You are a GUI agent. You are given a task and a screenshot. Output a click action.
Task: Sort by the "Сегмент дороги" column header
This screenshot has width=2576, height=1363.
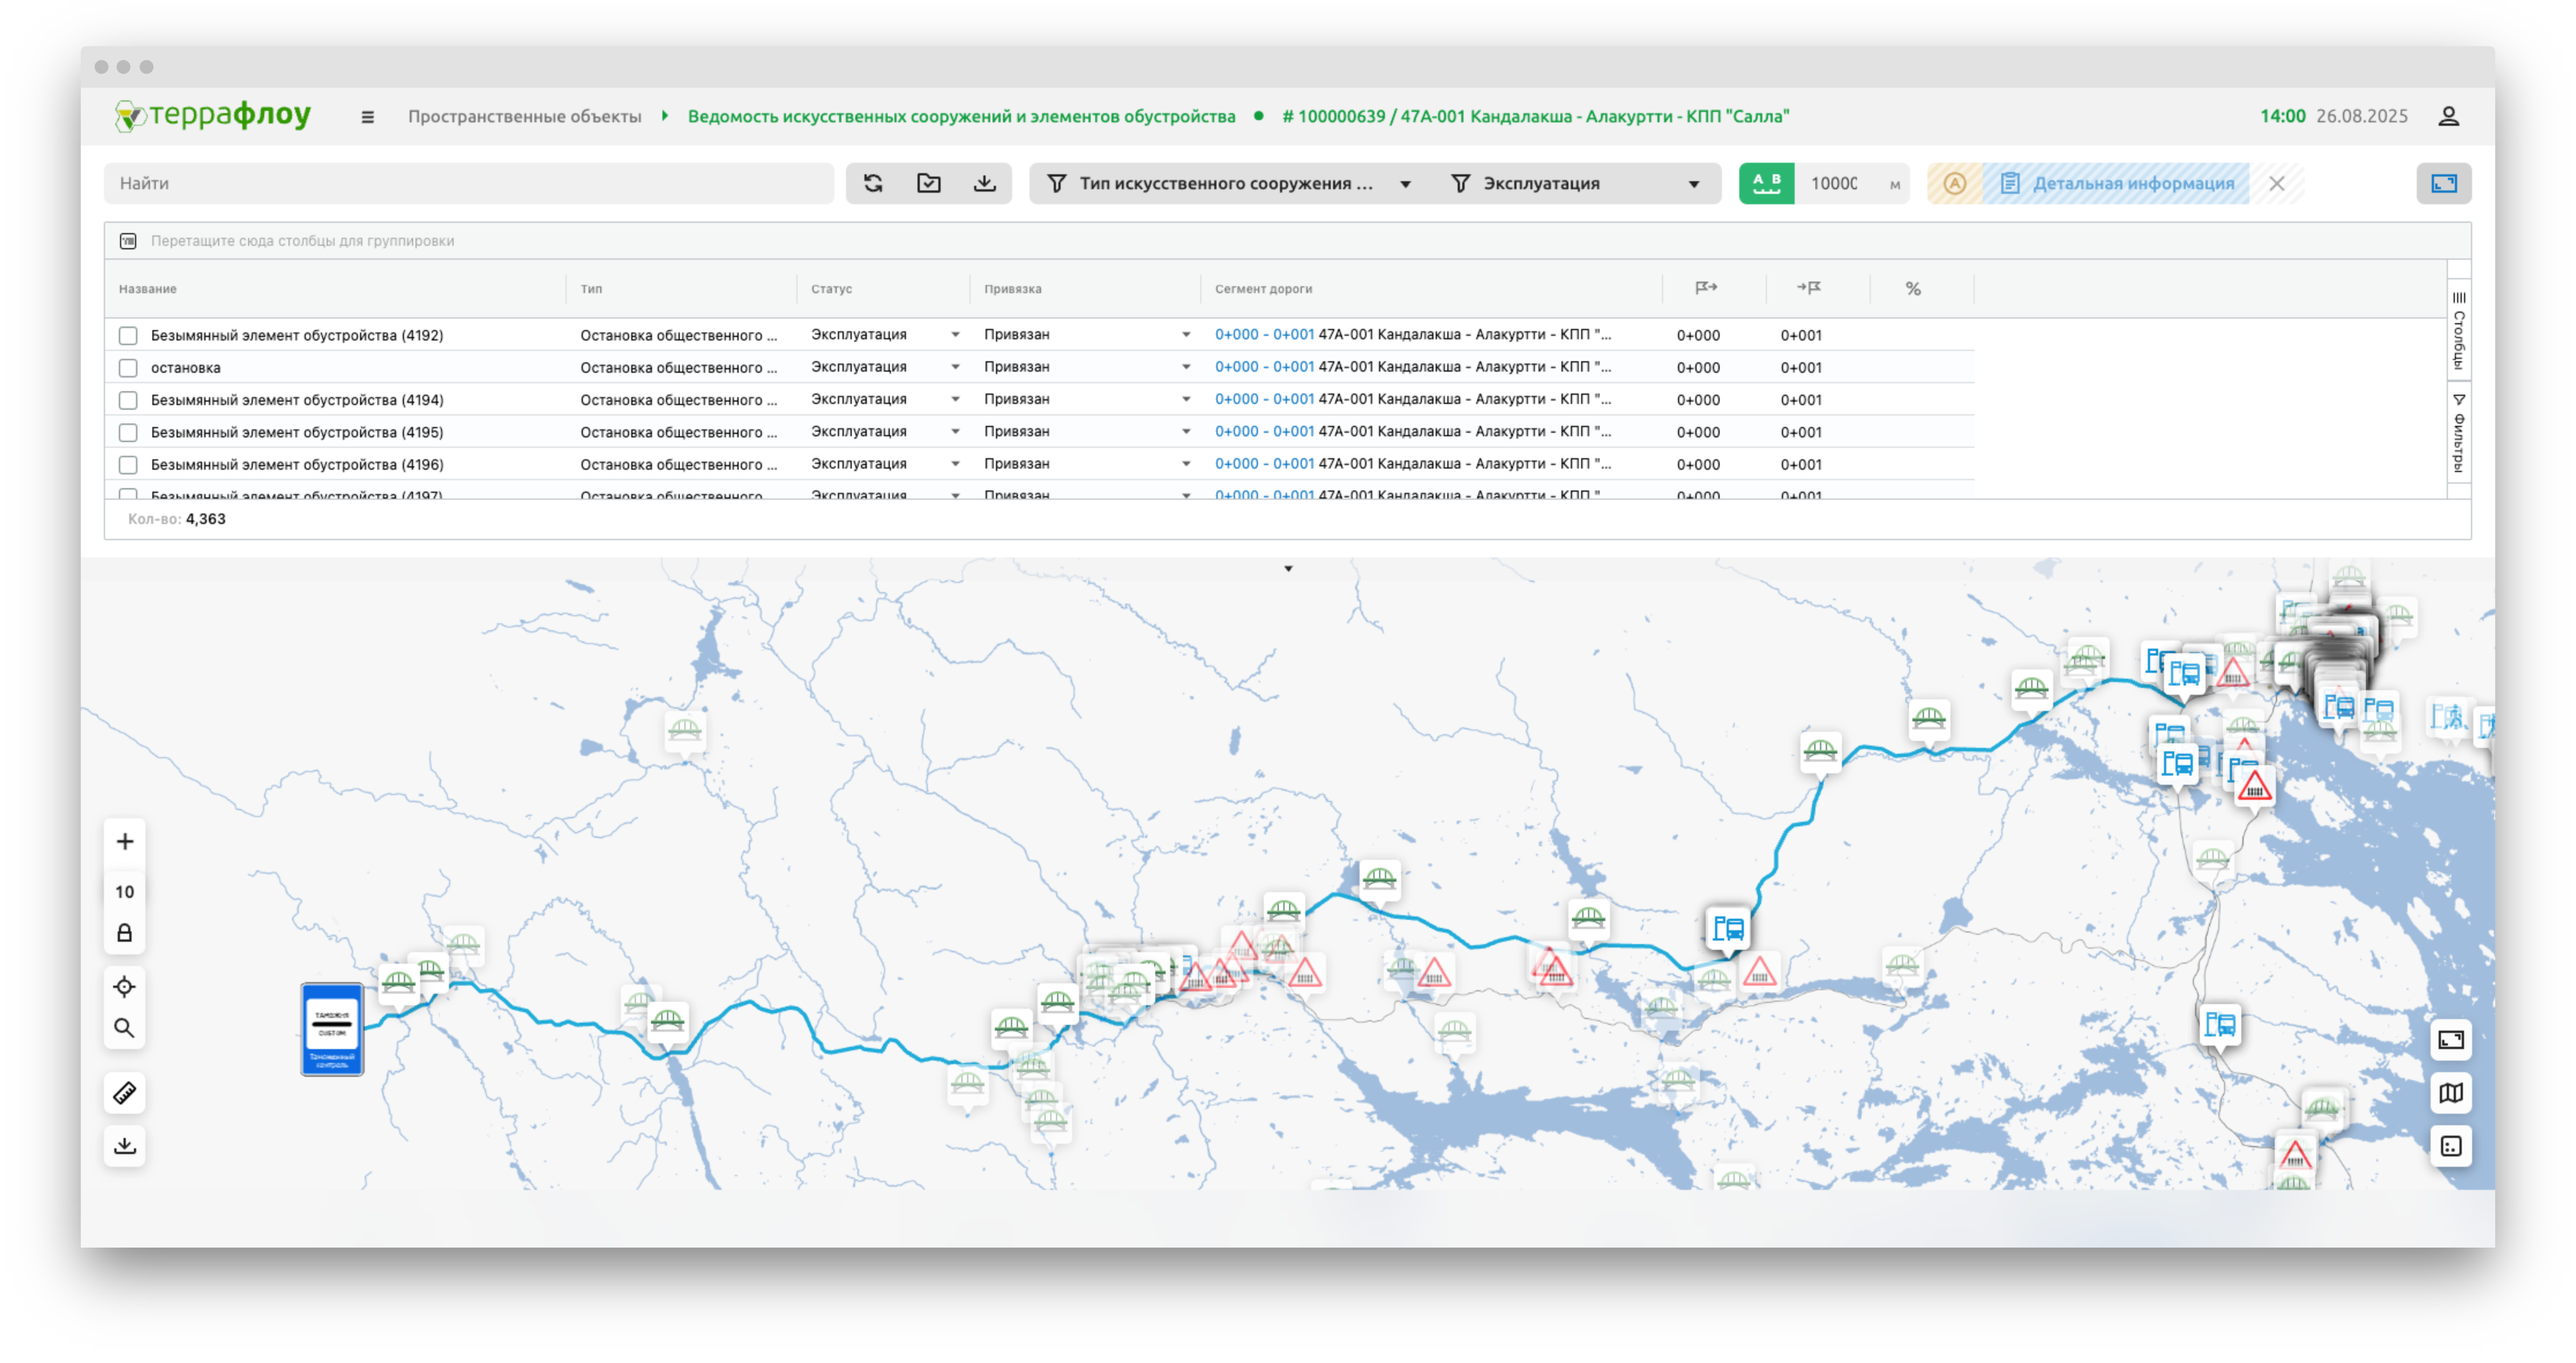pyautogui.click(x=1263, y=289)
